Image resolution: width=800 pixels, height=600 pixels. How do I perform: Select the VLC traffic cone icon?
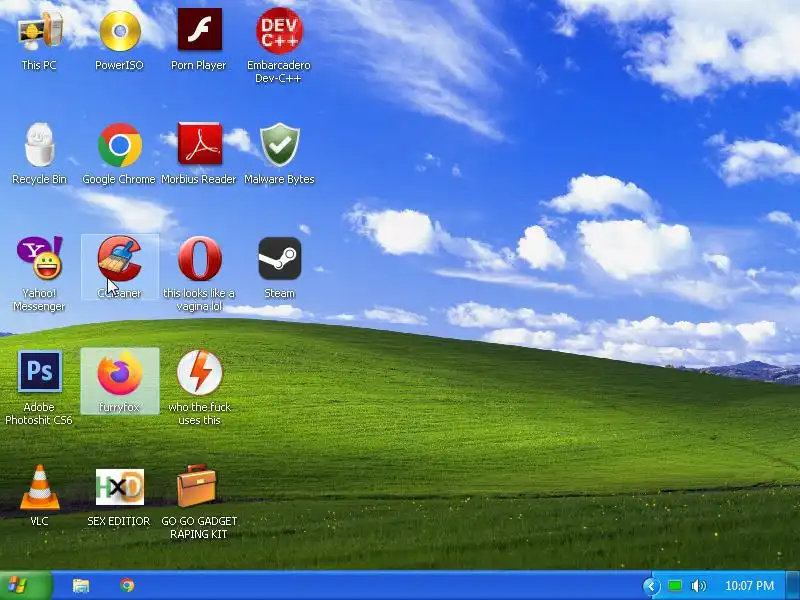[39, 487]
